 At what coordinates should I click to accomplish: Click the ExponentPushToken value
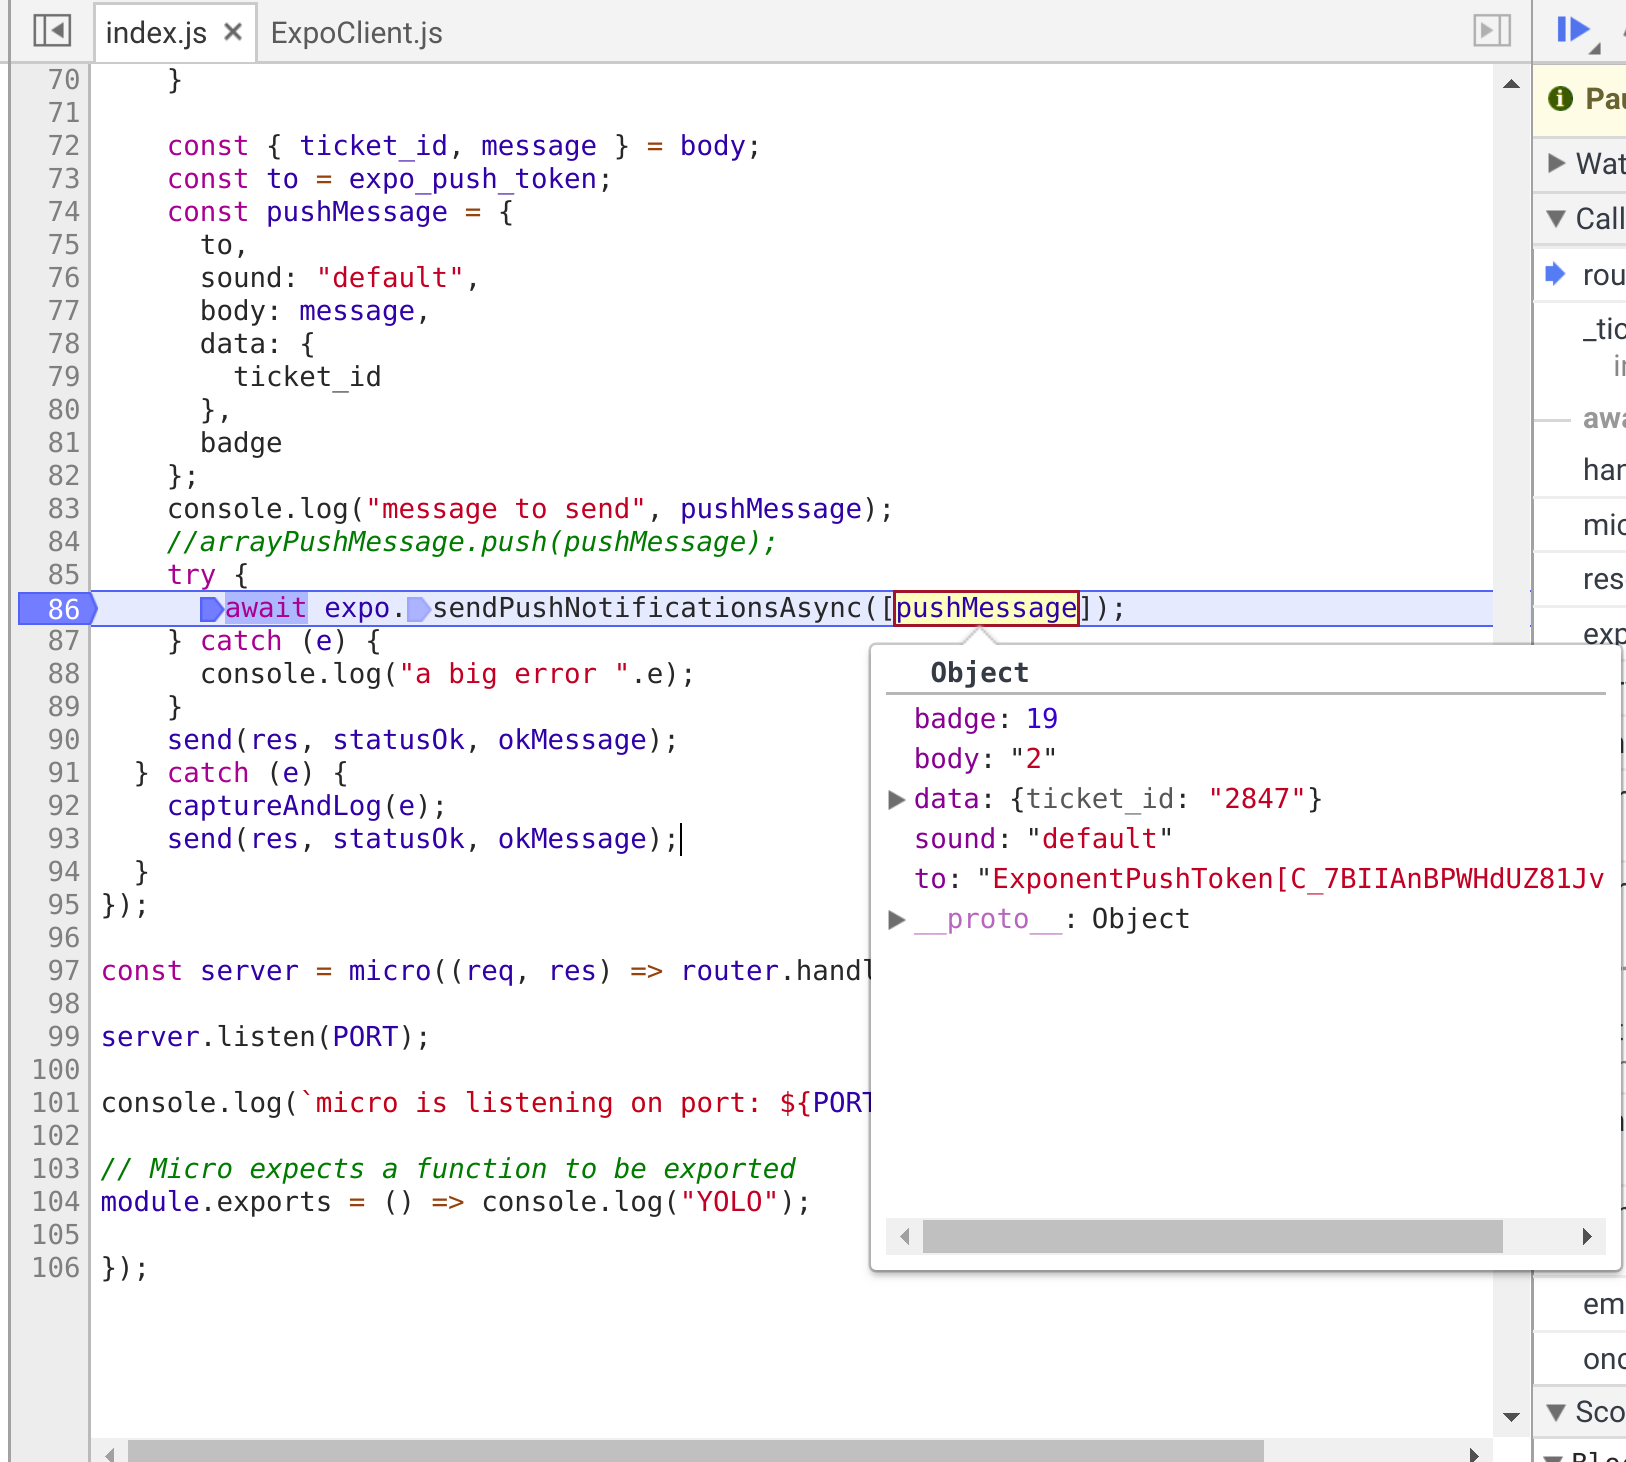(1290, 879)
